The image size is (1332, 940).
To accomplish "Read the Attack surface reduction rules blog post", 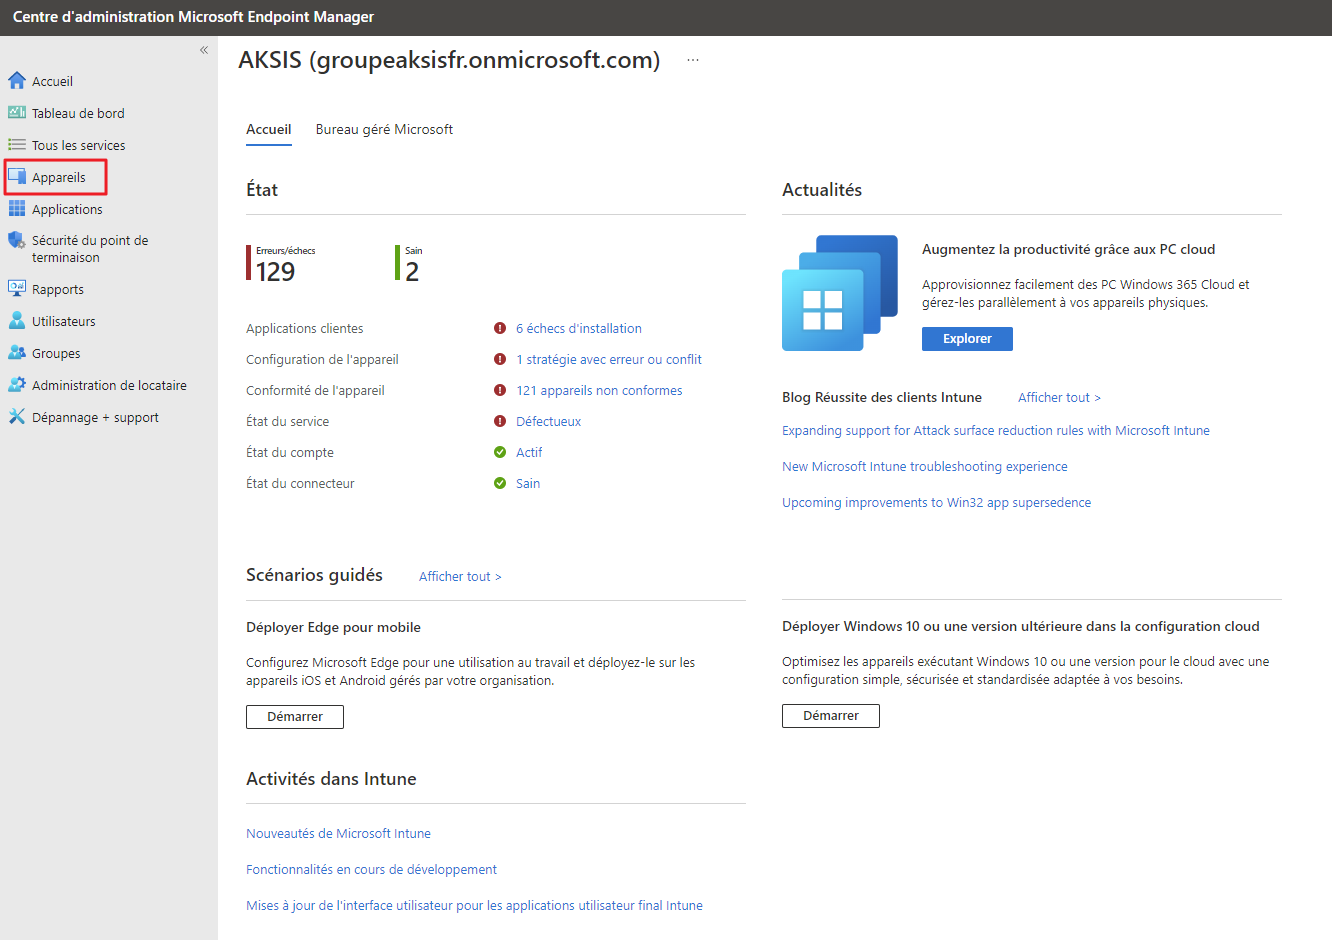I will point(996,430).
